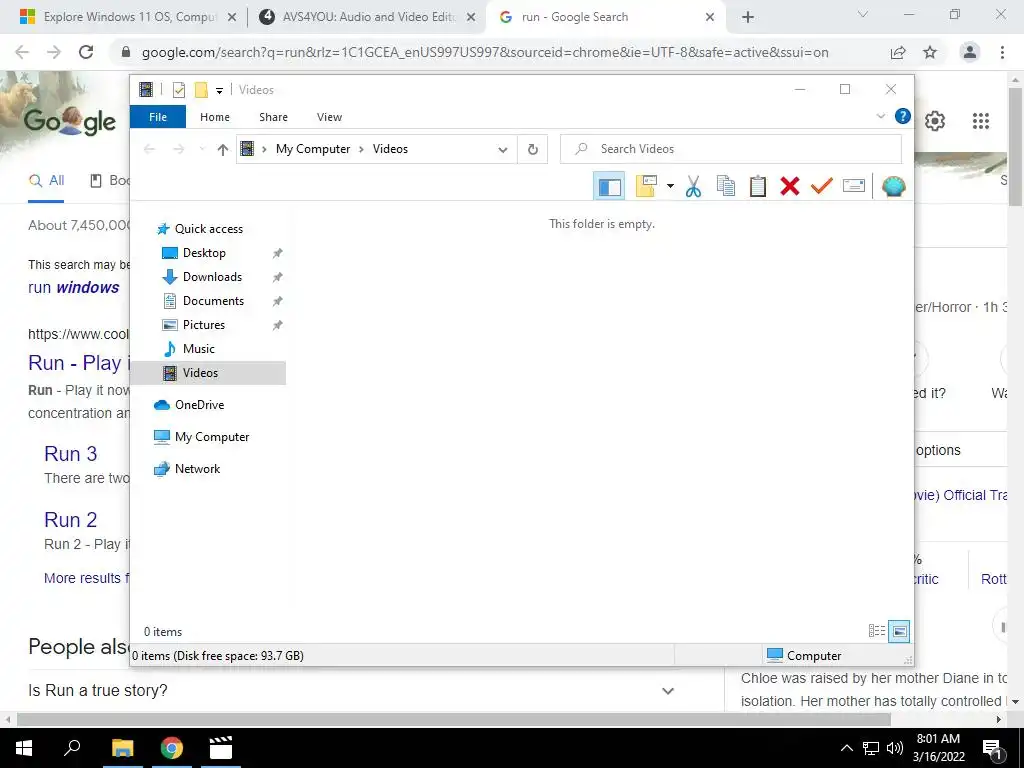
Task: Toggle the navigation pane button in Explorer toolbar
Action: tap(609, 187)
